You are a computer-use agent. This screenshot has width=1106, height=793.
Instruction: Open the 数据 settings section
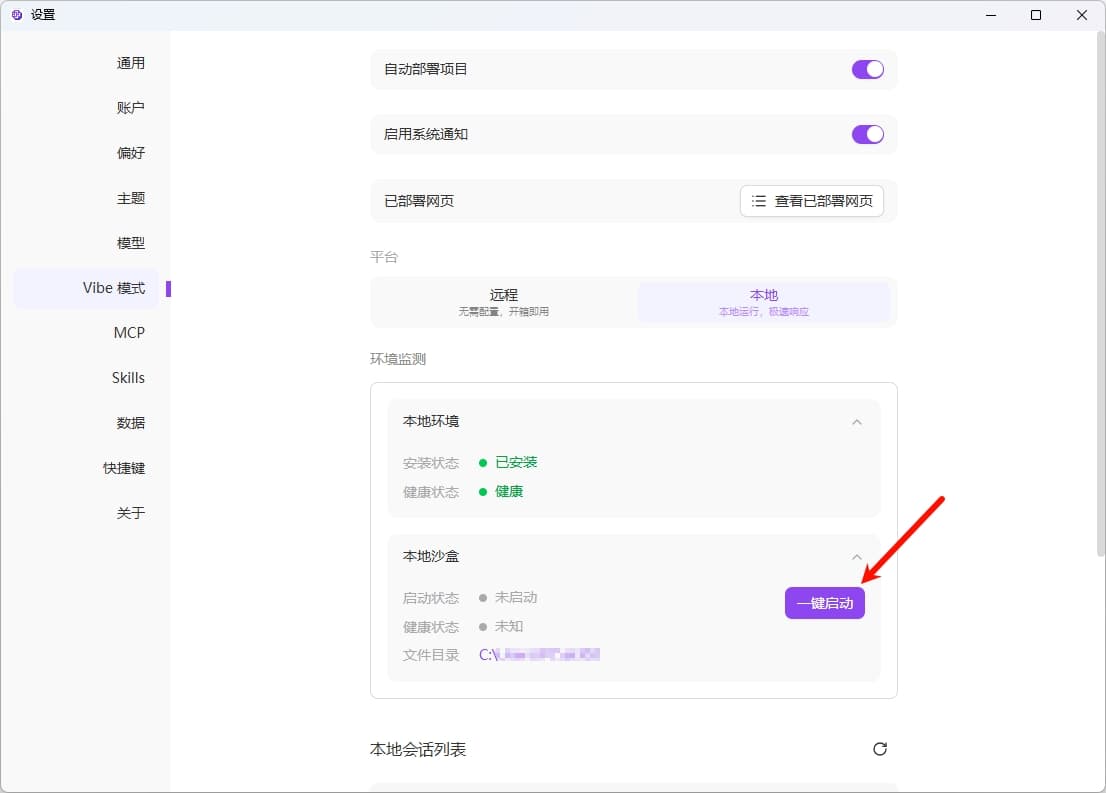coord(130,423)
